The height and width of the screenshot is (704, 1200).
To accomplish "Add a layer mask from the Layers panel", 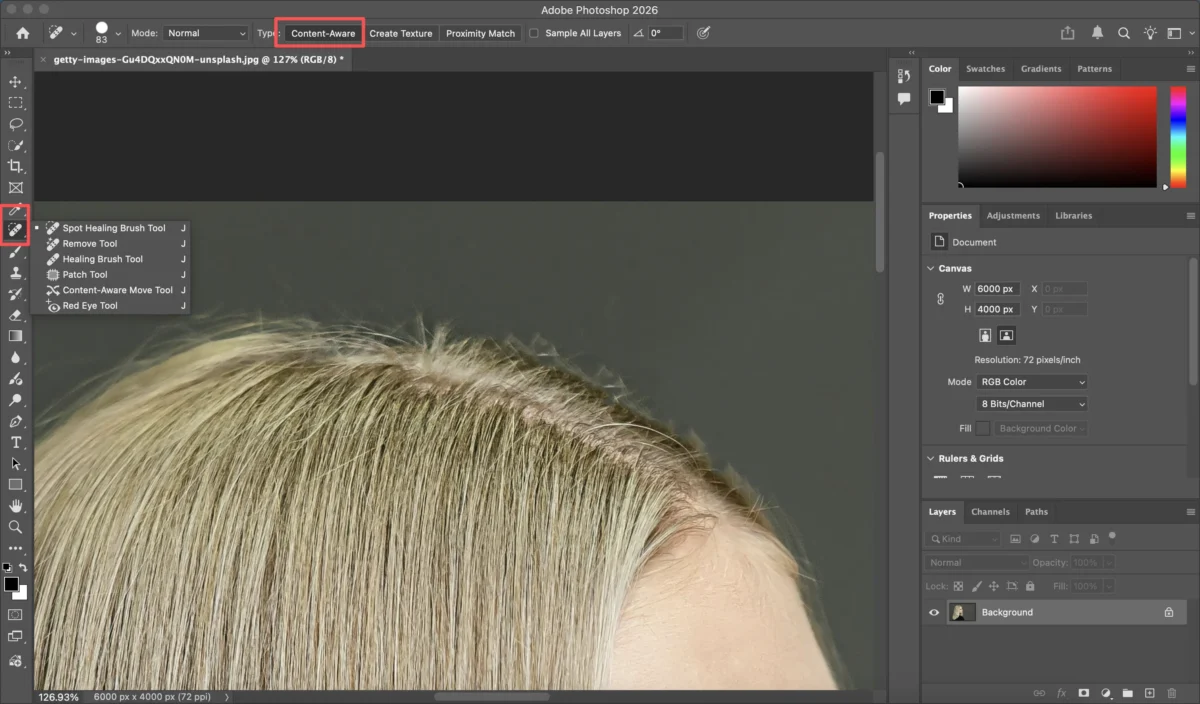I will pyautogui.click(x=1083, y=692).
